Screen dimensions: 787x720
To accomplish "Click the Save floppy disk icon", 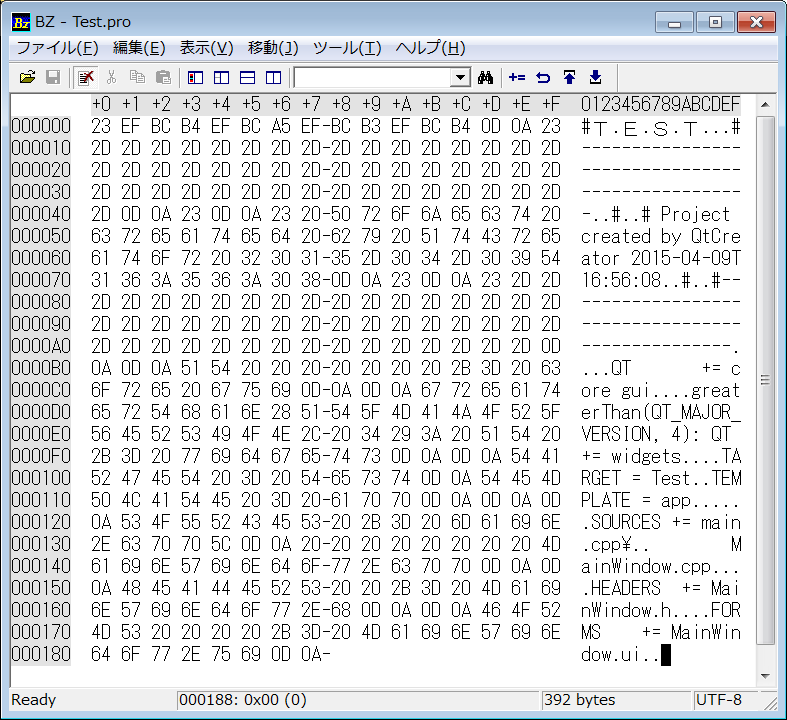I will (x=53, y=77).
